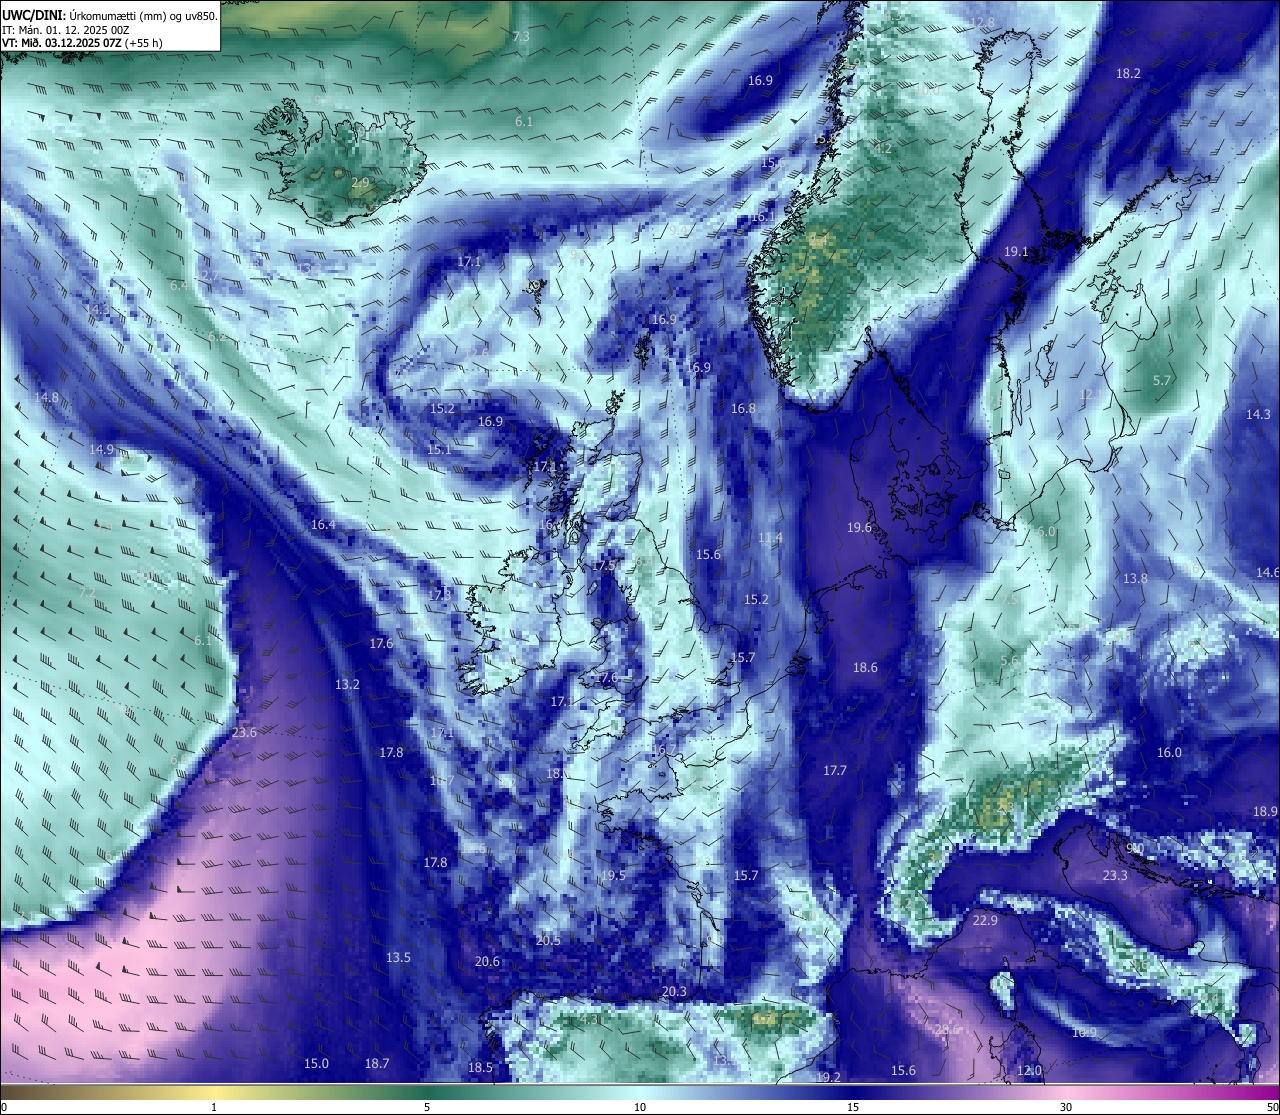1280x1115 pixels.
Task: Click the 14.3 value label
Action: (x=1258, y=414)
